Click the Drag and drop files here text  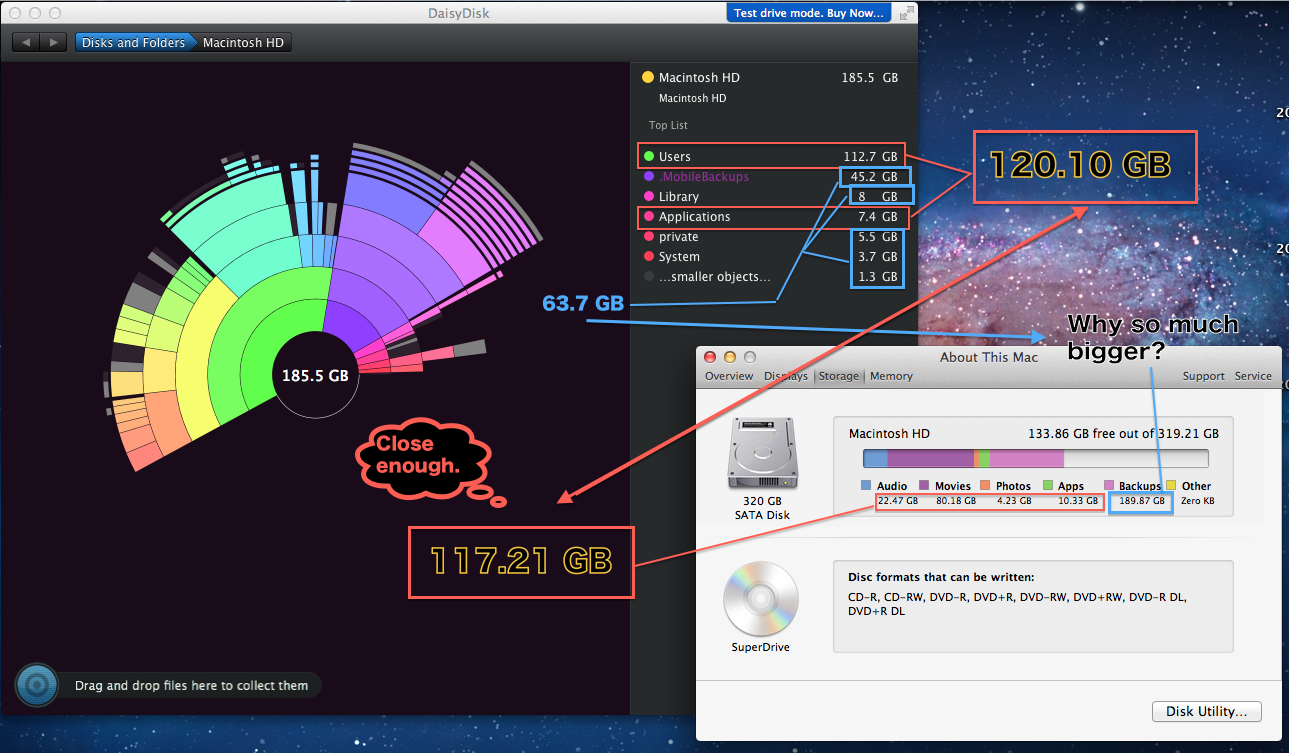pyautogui.click(x=191, y=686)
